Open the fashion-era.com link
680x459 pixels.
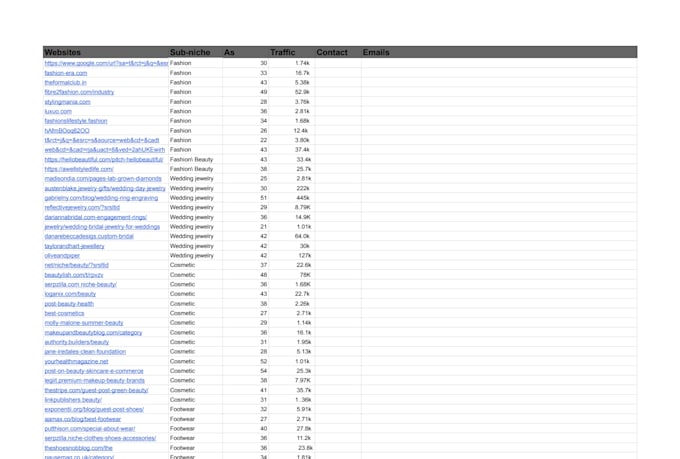coord(66,73)
